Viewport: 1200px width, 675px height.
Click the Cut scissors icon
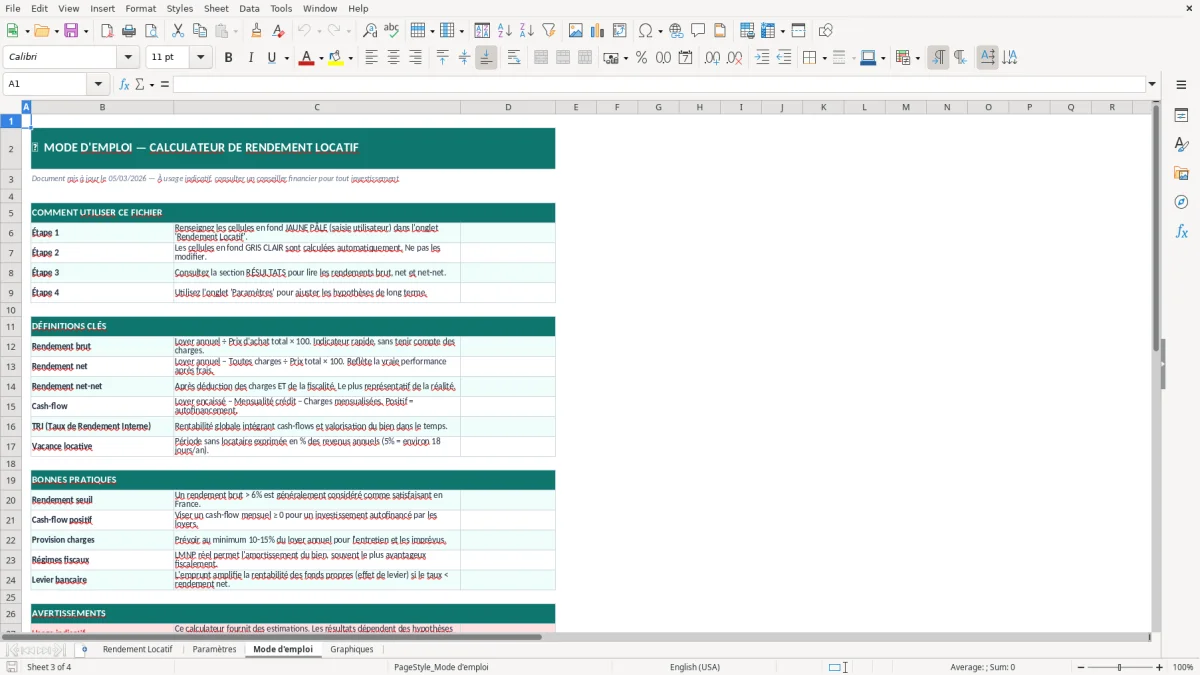pyautogui.click(x=178, y=31)
